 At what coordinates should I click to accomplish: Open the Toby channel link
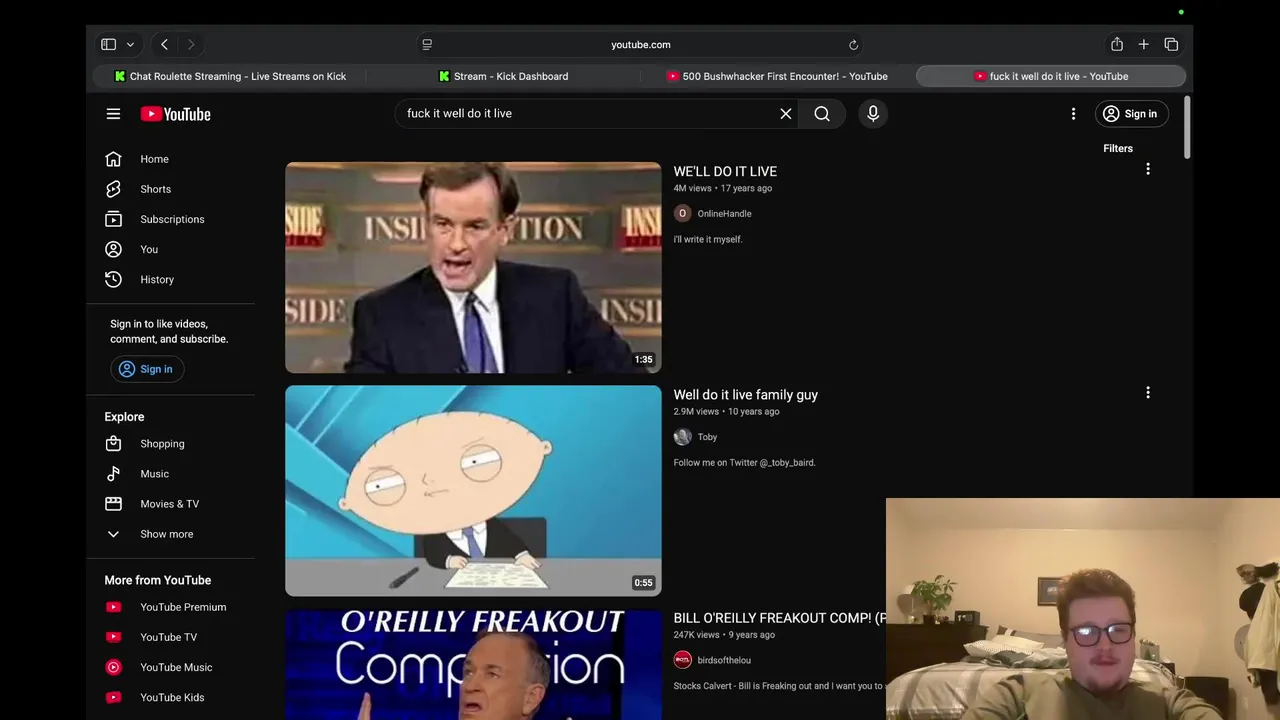click(707, 437)
